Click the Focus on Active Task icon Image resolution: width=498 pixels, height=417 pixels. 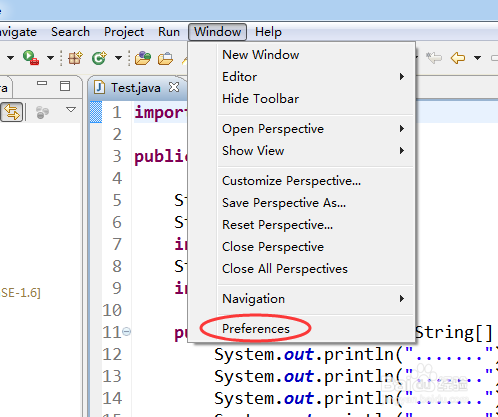42,112
